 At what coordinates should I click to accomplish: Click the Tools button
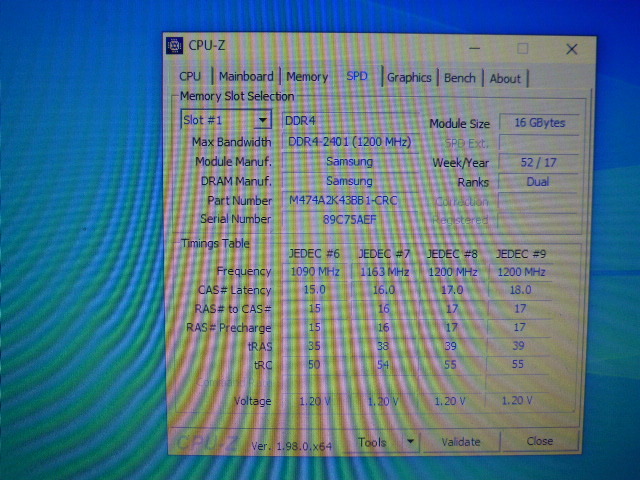[372, 442]
